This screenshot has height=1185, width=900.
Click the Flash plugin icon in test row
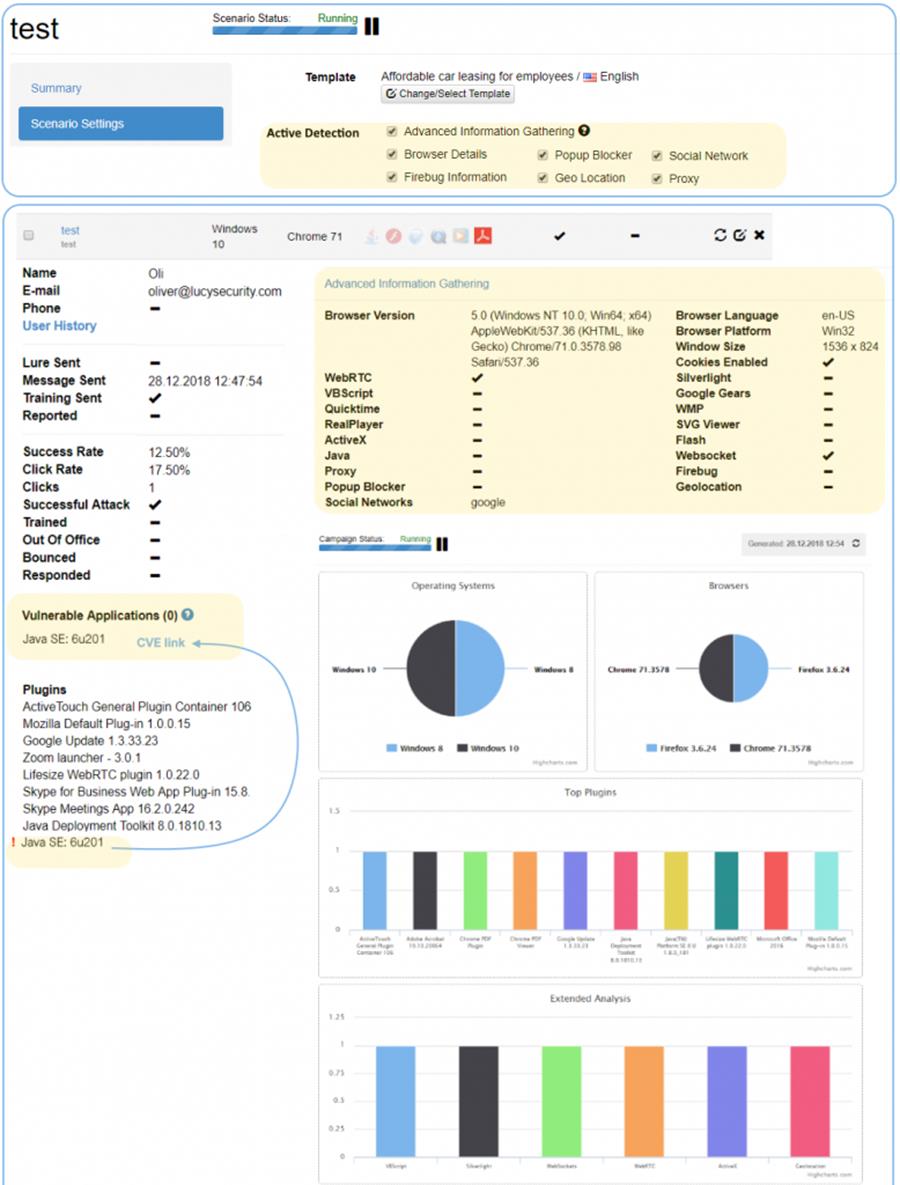[394, 236]
